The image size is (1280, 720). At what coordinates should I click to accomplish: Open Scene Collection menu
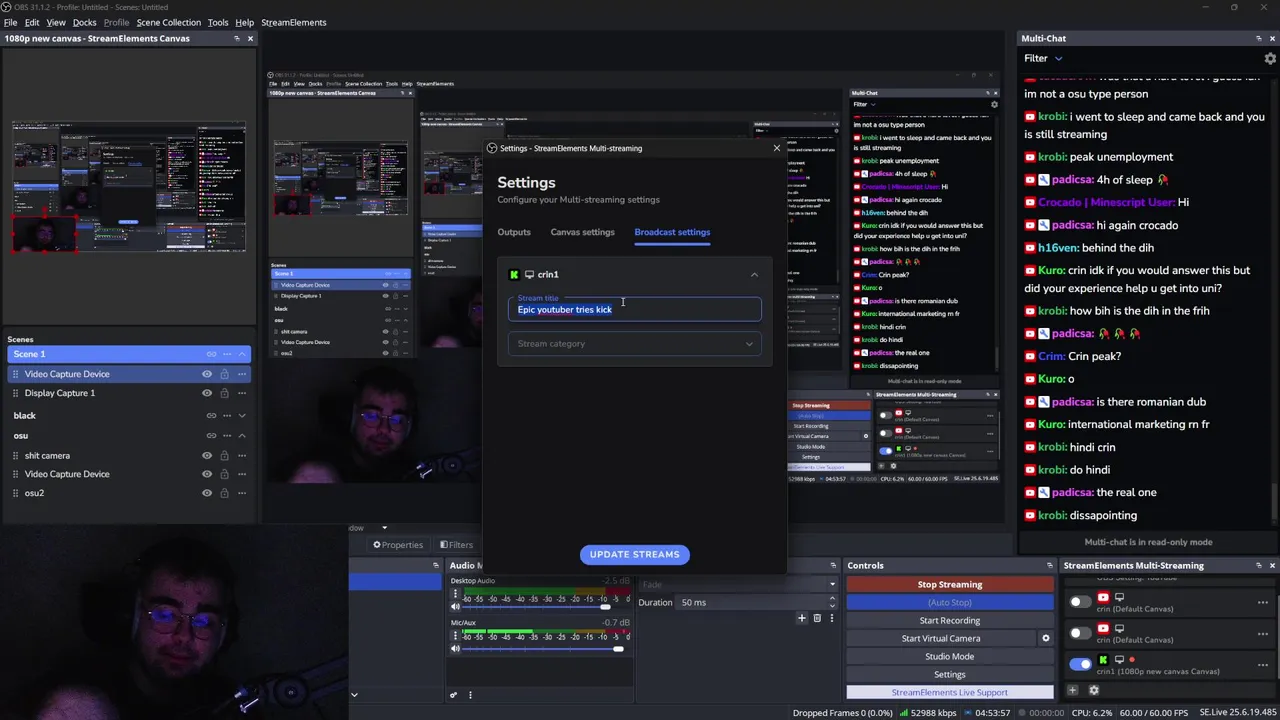pos(168,22)
